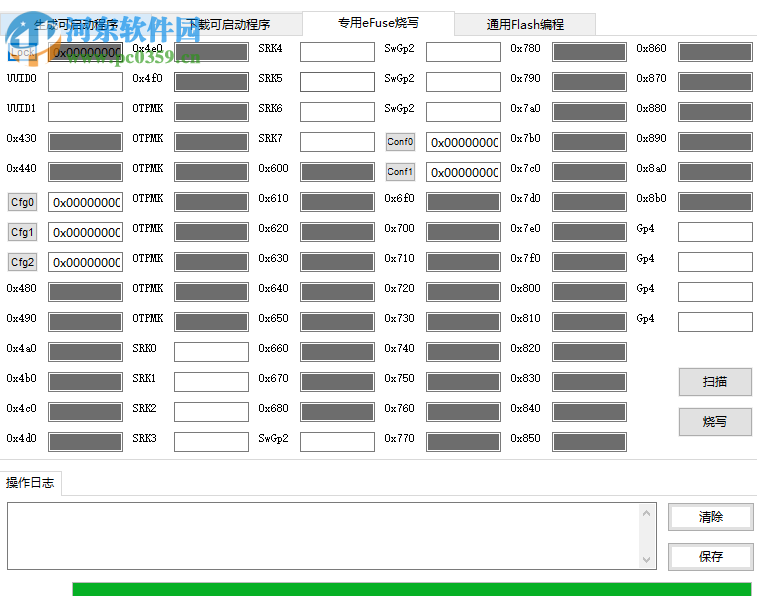757x596 pixels.
Task: Click the Cfg1 button
Action: pyautogui.click(x=22, y=232)
